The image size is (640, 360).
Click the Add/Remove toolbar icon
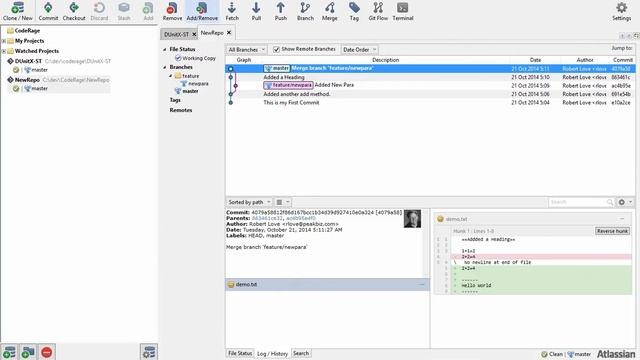(x=202, y=11)
